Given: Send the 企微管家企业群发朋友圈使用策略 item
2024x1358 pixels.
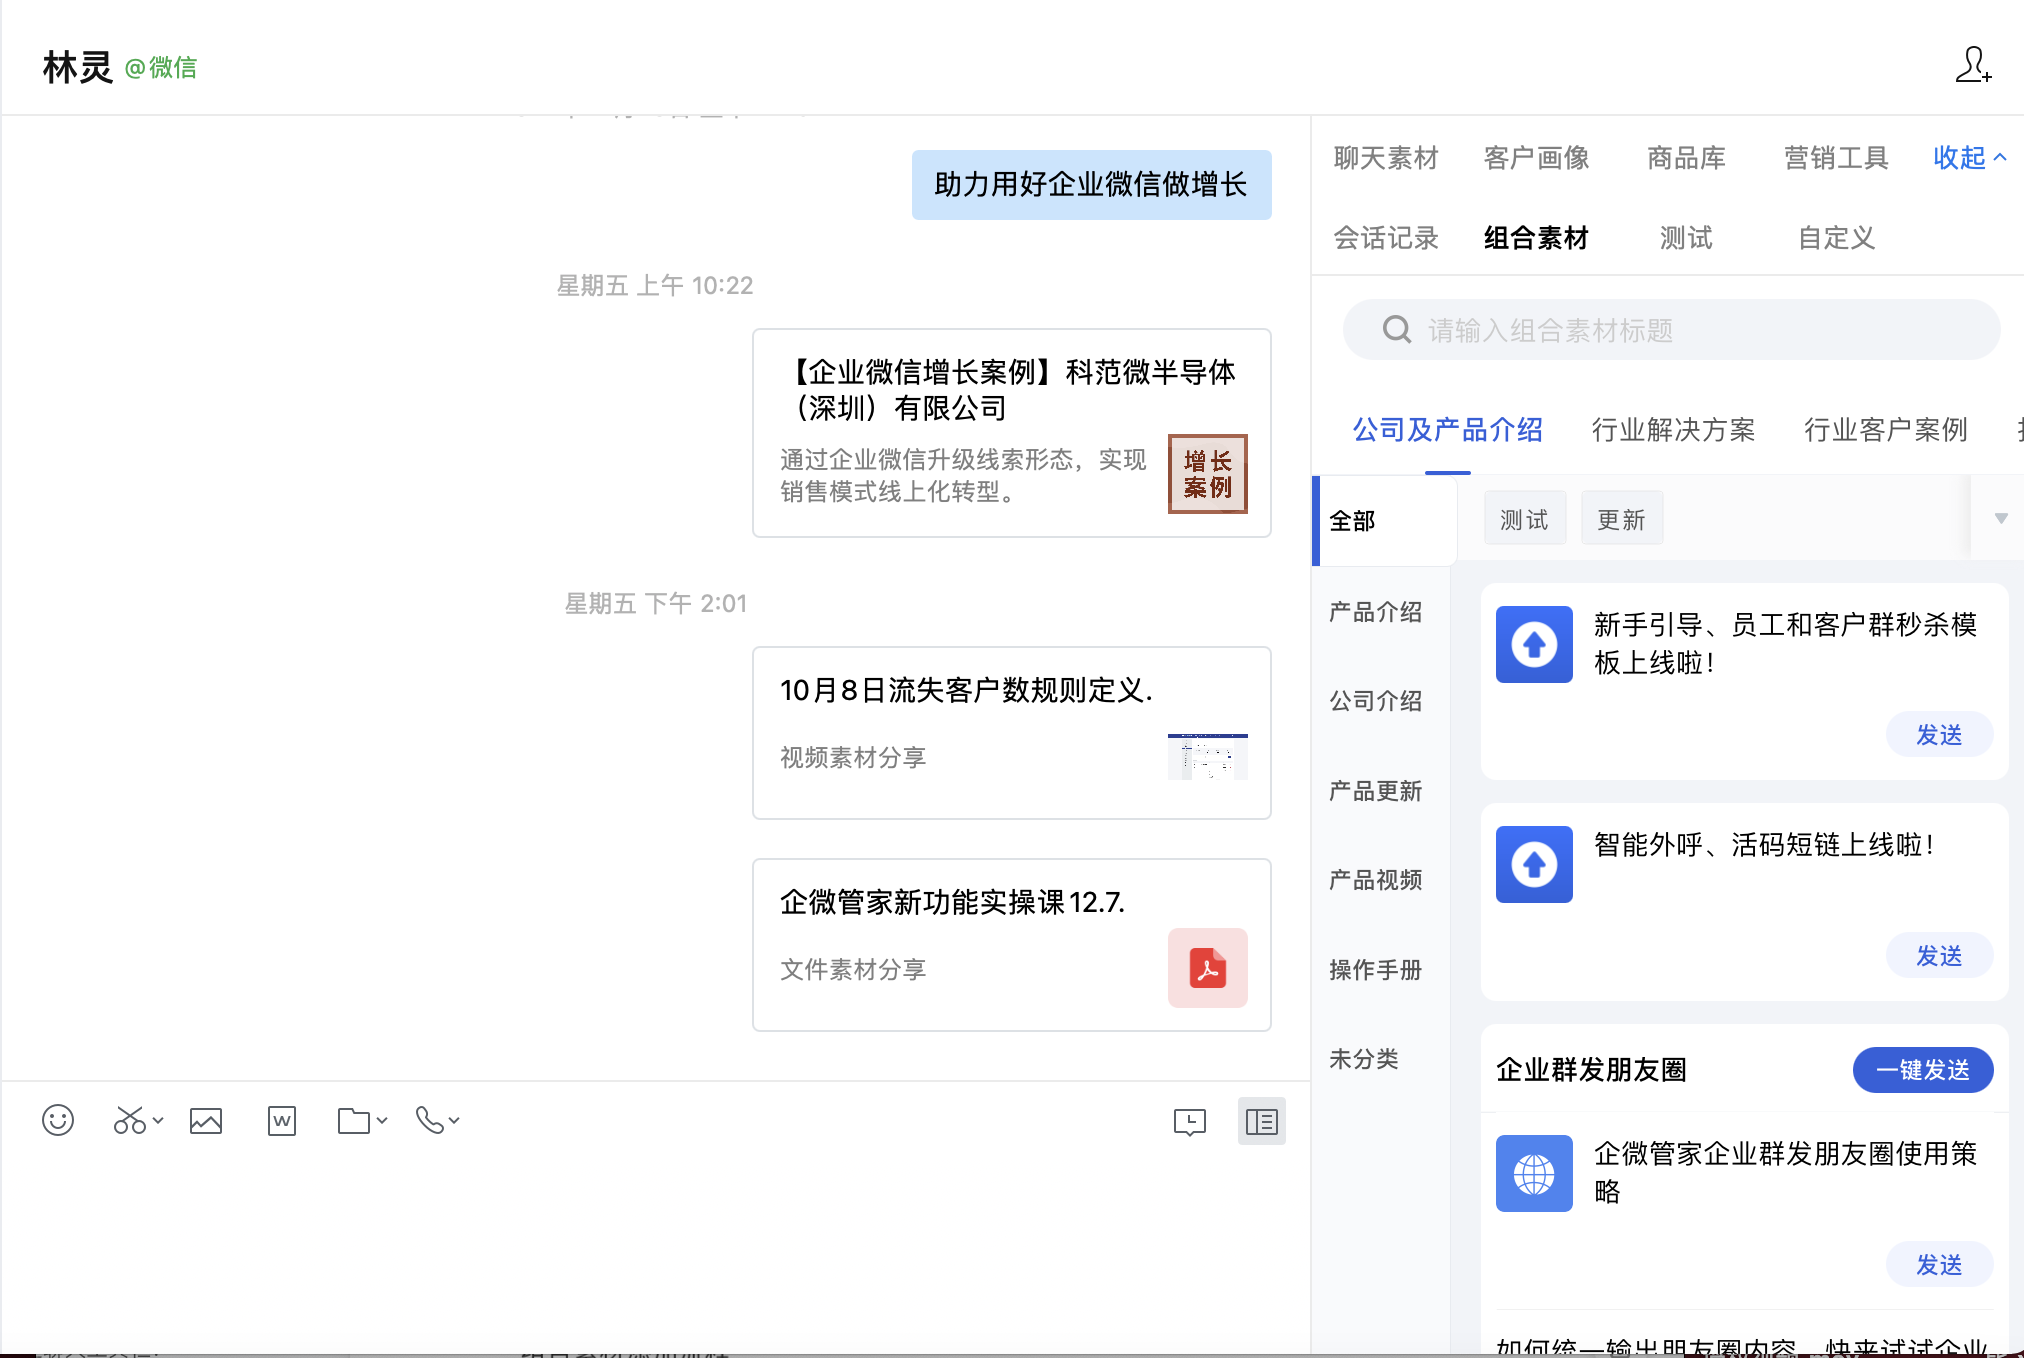Looking at the screenshot, I should click(x=1939, y=1265).
